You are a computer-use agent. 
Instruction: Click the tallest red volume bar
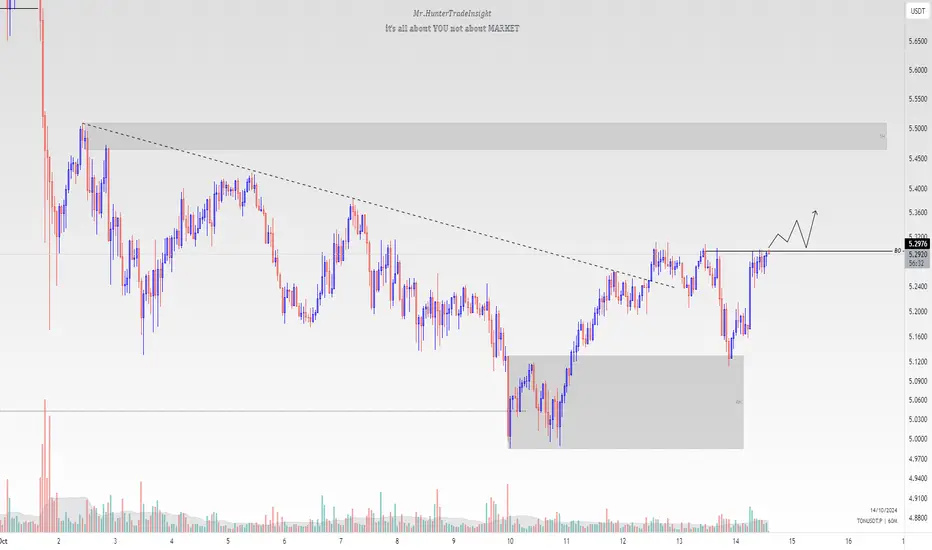[x=45, y=466]
